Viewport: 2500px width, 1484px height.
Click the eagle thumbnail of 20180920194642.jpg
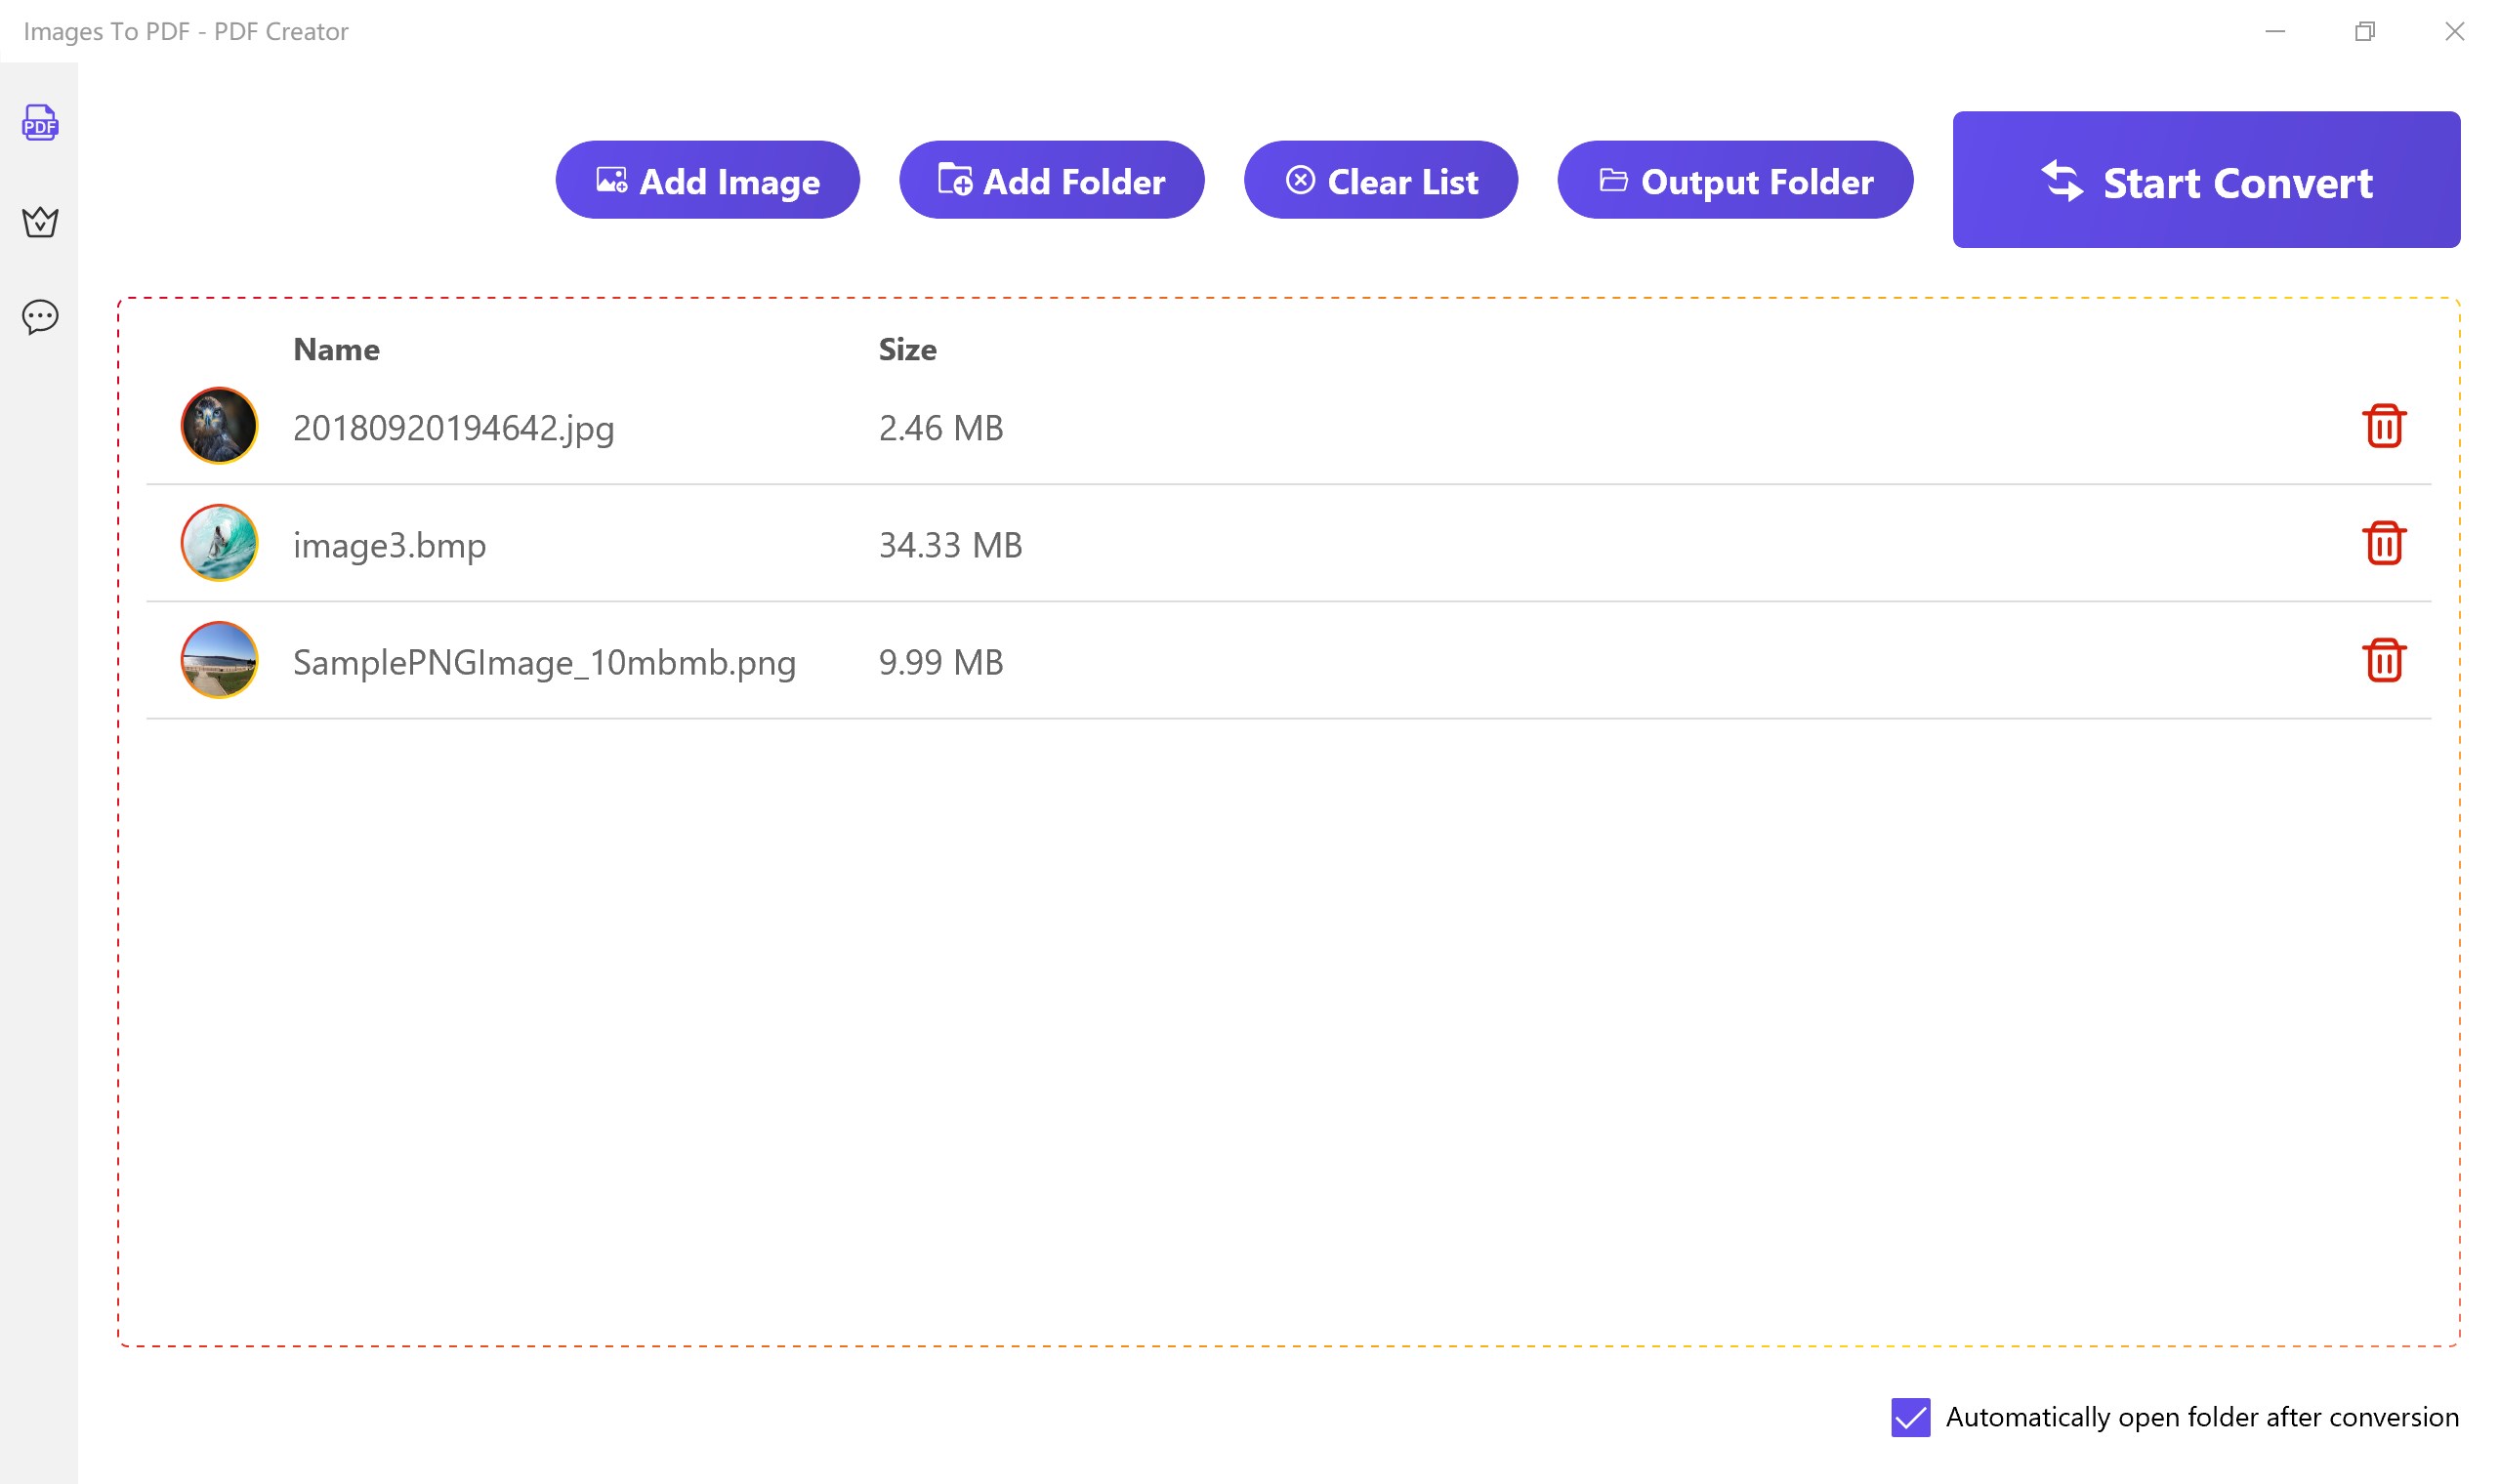(219, 426)
